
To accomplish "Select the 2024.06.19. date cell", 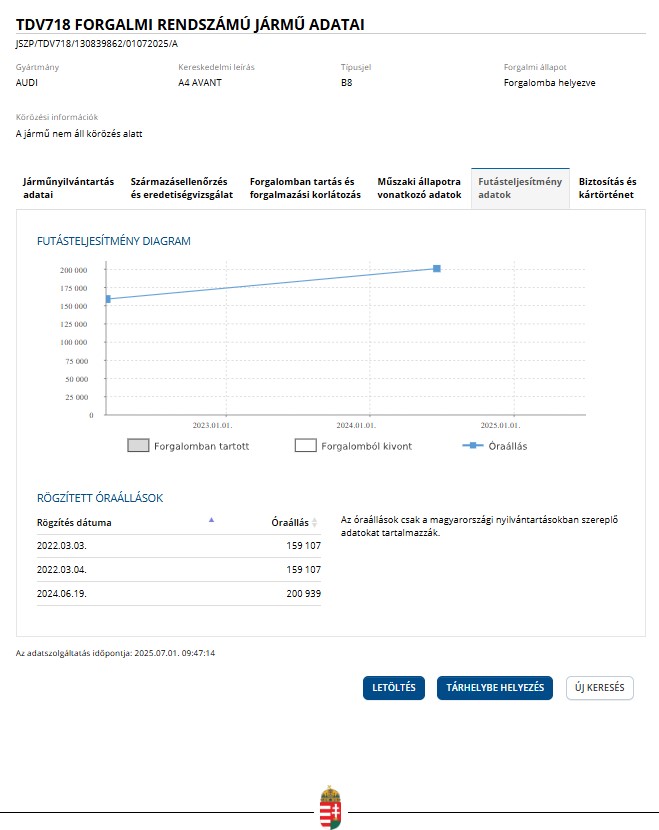I will click(61, 593).
